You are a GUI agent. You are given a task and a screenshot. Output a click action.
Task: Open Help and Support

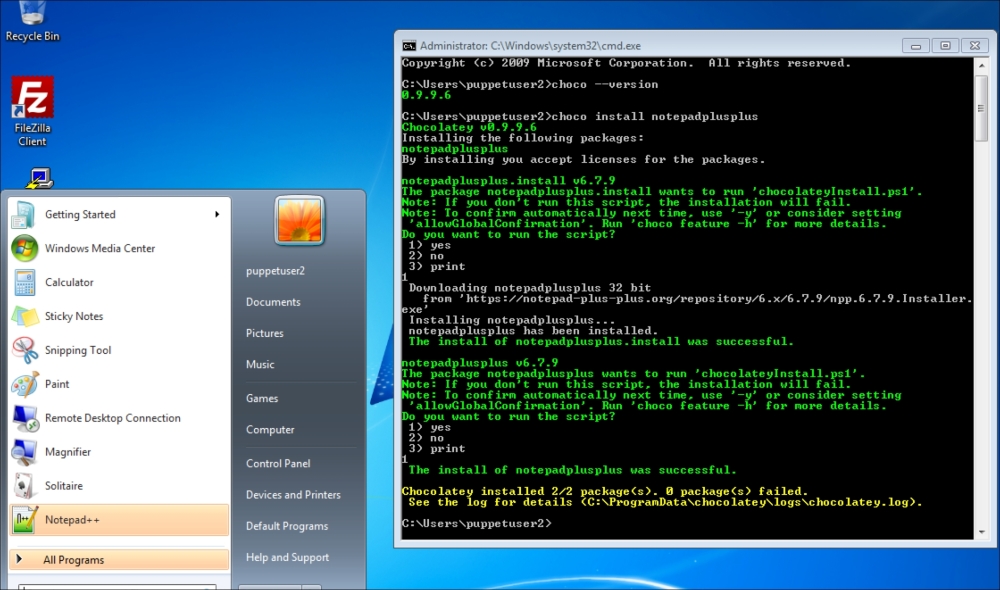click(287, 558)
